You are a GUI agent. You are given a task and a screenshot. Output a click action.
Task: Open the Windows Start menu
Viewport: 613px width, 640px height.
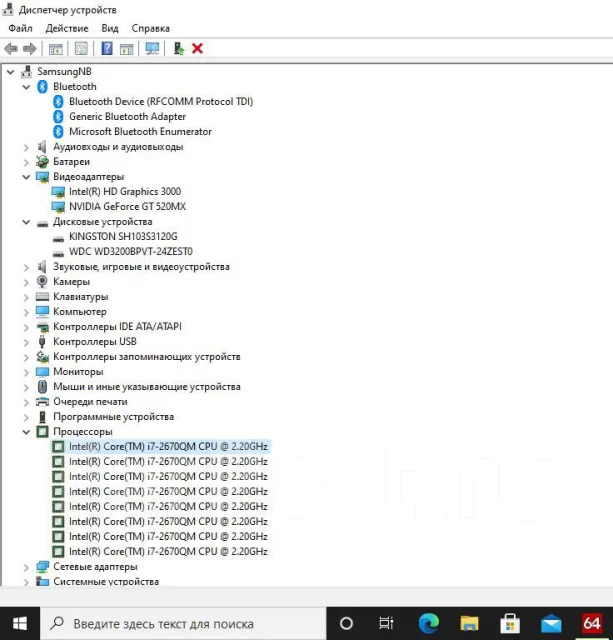[20, 624]
